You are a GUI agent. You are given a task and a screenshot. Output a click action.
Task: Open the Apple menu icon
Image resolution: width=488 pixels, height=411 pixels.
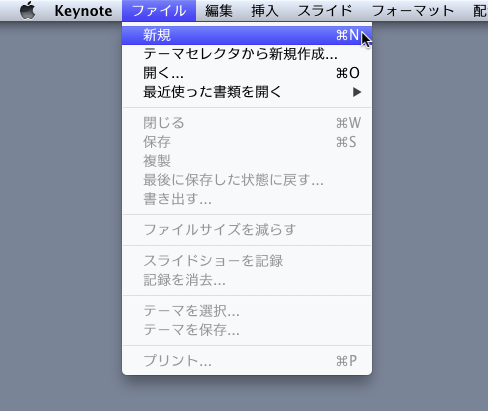[x=28, y=11]
